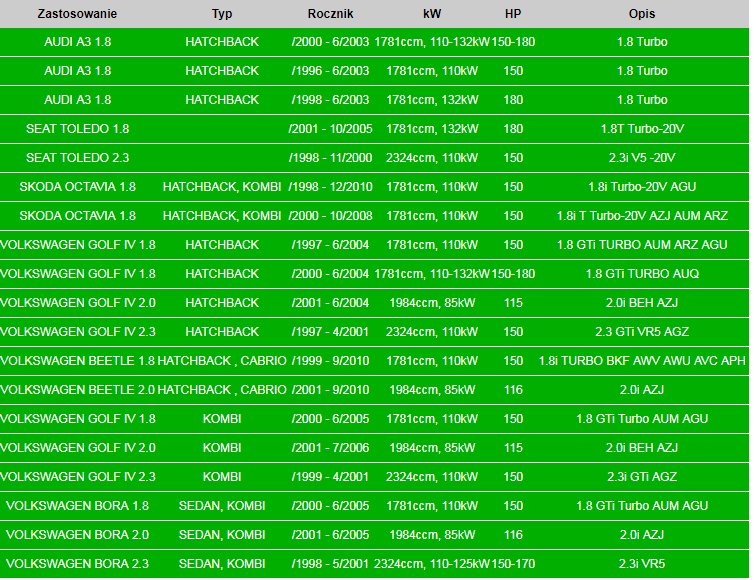This screenshot has height=580, width=756.
Task: Click the year range /1997 - 6/2004
Action: coord(330,245)
